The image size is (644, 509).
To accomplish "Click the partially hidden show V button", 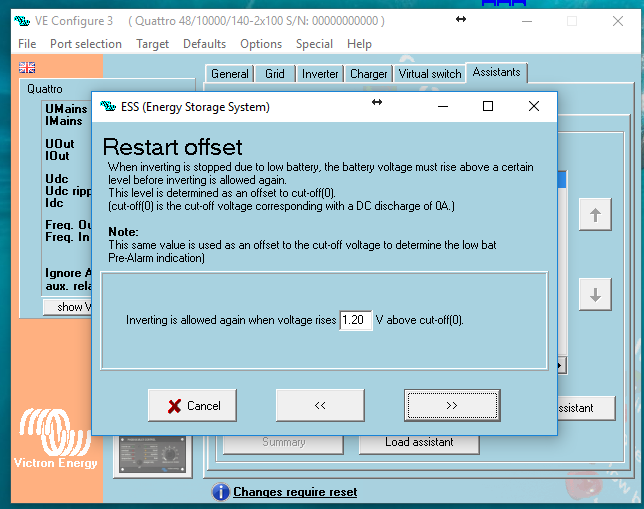I will click(68, 307).
